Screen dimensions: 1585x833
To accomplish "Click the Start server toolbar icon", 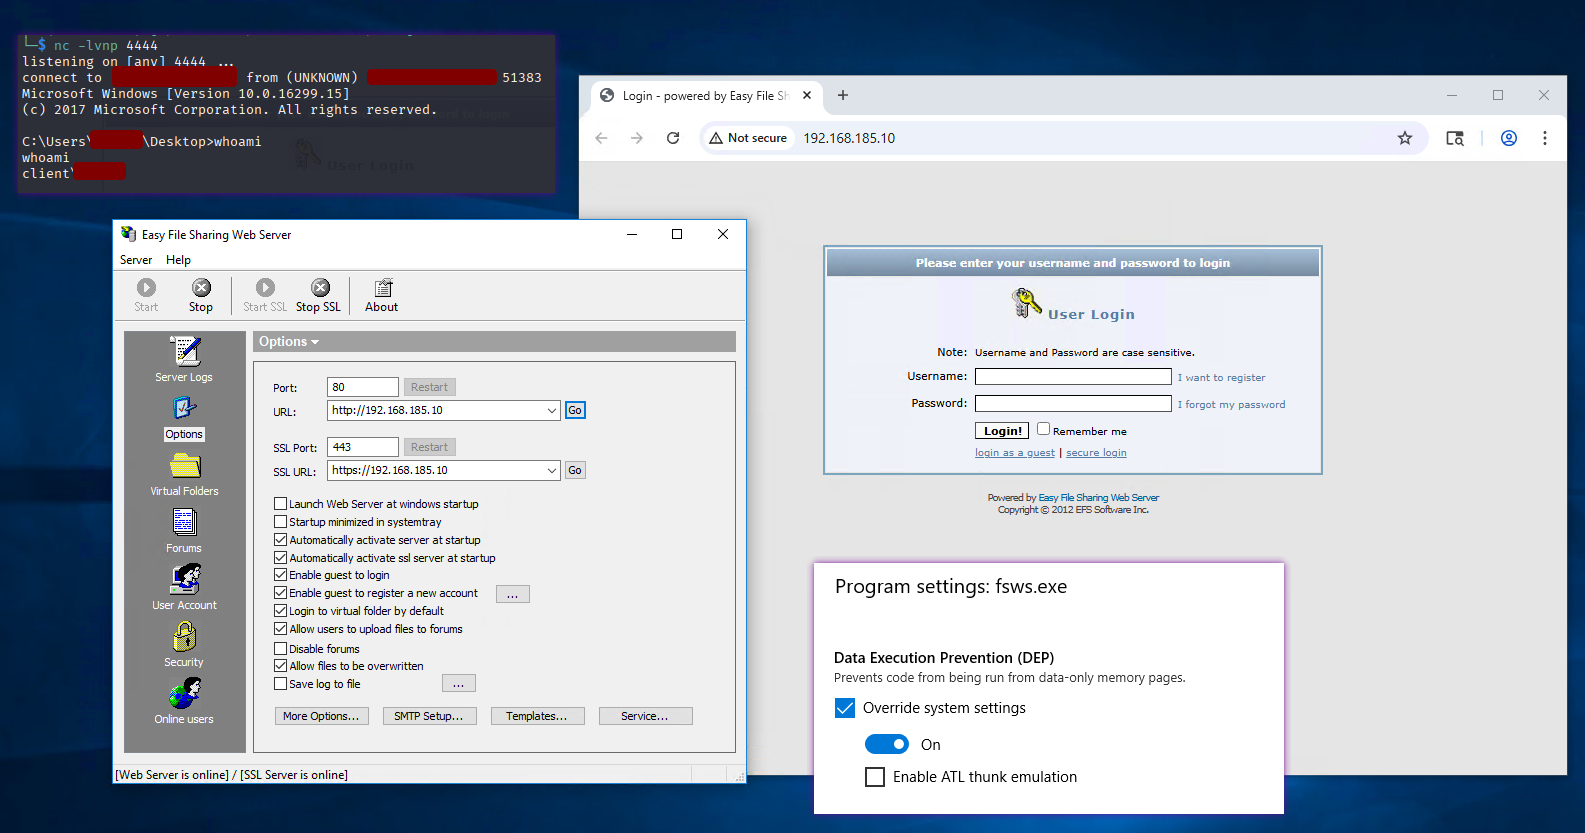I will tap(146, 295).
